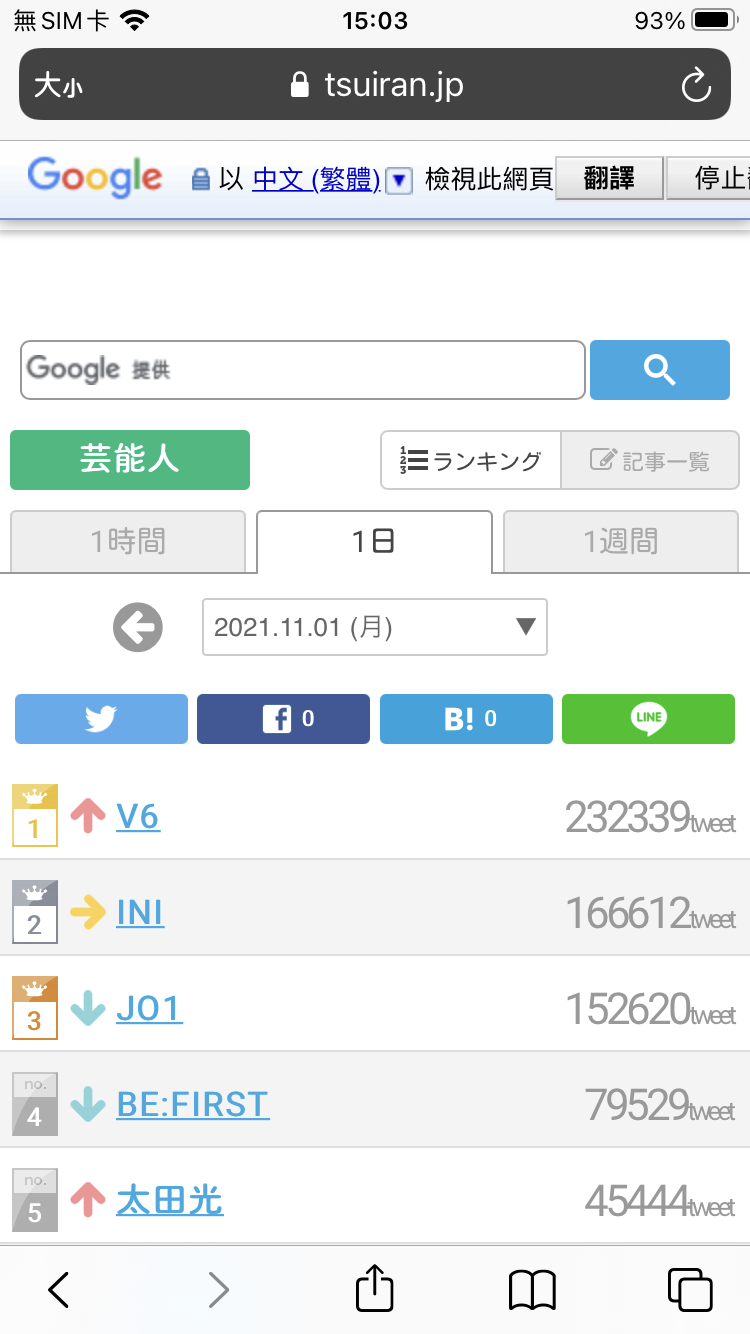Click the 152620 tweet count
The width and height of the screenshot is (750, 1334).
click(x=650, y=1010)
